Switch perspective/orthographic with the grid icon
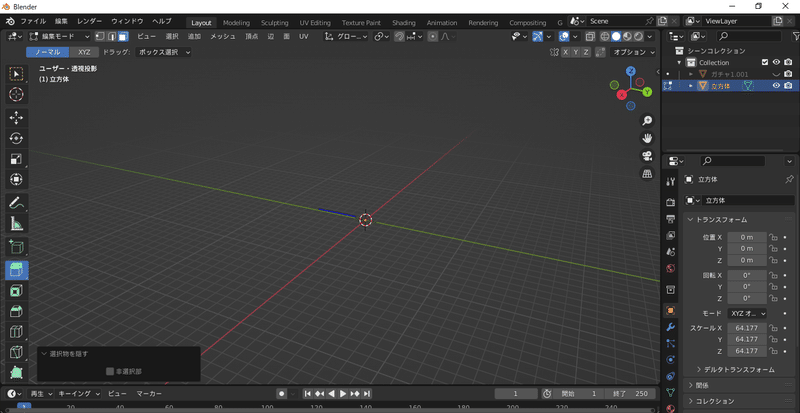 [647, 174]
